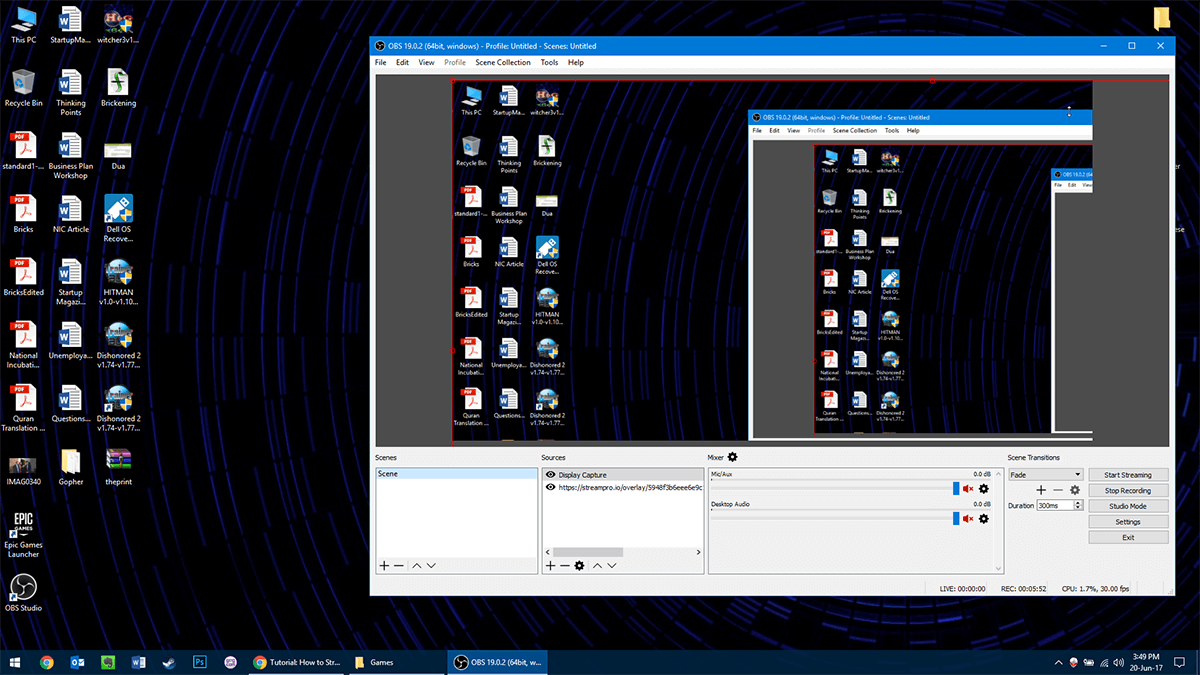Open the Epic Games Launcher desktop icon
Viewport: 1200px width, 675px height.
pos(24,534)
